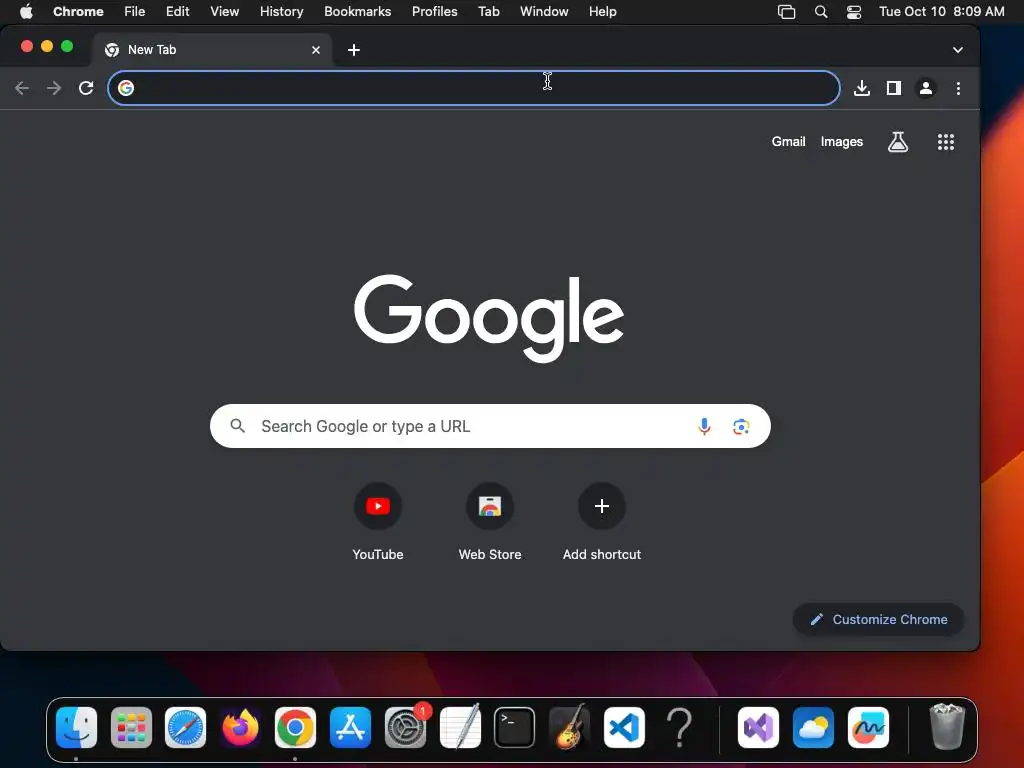Follow the Gmail link
The width and height of the screenshot is (1024, 768).
pos(788,141)
